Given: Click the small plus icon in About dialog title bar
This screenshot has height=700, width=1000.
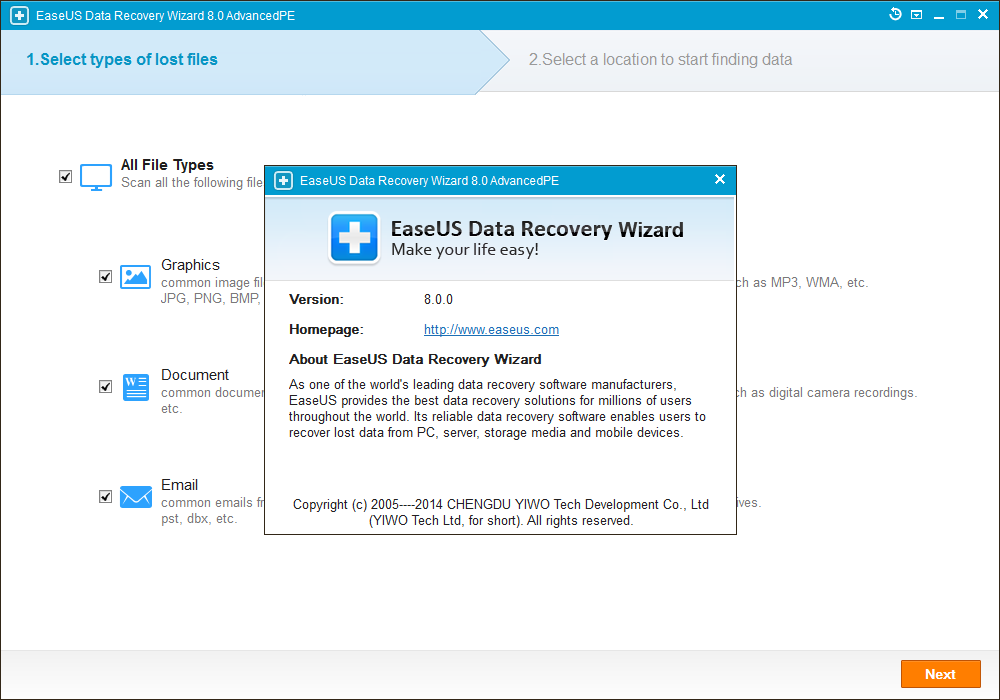Looking at the screenshot, I should [283, 180].
